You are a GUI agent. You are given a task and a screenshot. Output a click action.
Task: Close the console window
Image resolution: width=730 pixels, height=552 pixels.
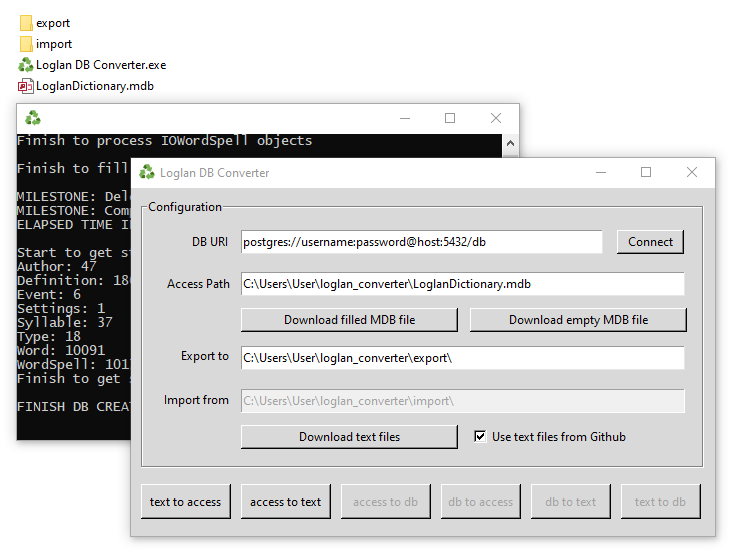pyautogui.click(x=496, y=118)
